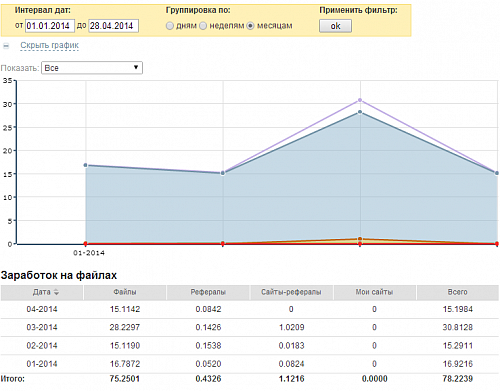Apply filter with the ok button
The image size is (500, 391).
[x=335, y=26]
